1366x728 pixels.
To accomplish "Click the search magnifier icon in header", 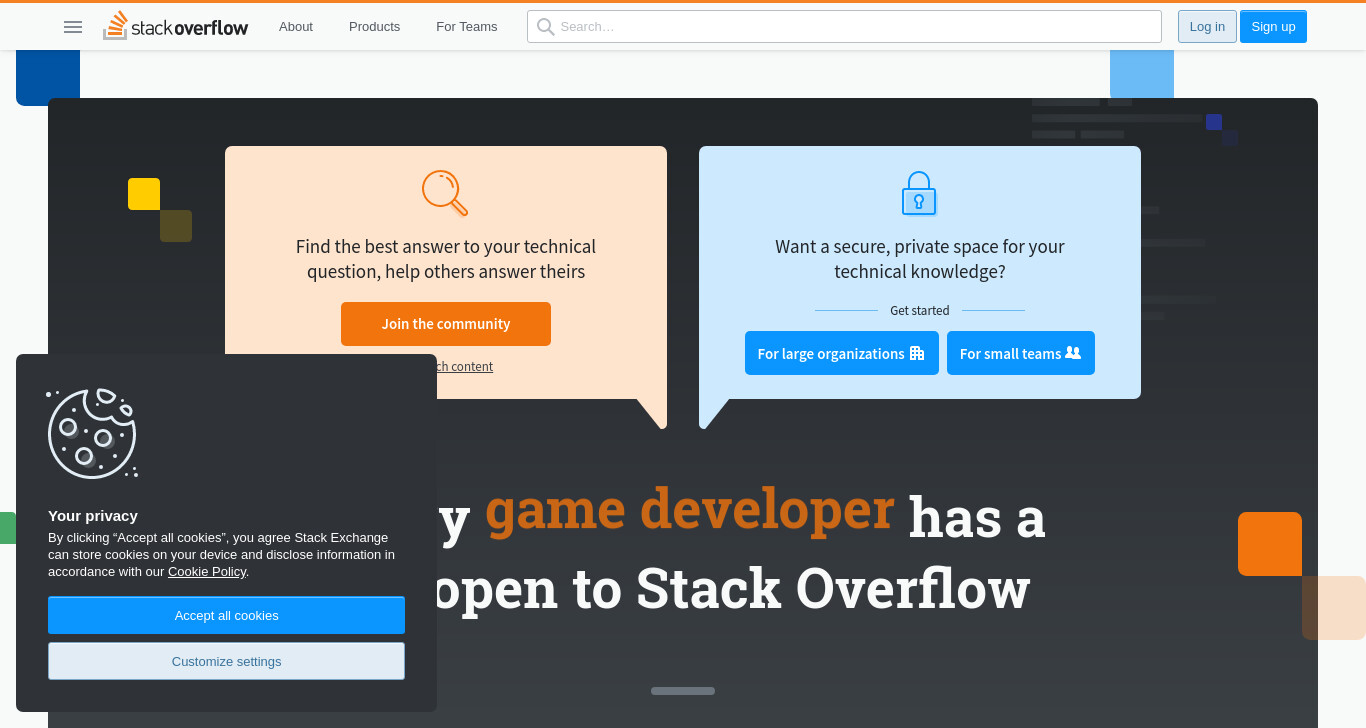I will coord(545,27).
